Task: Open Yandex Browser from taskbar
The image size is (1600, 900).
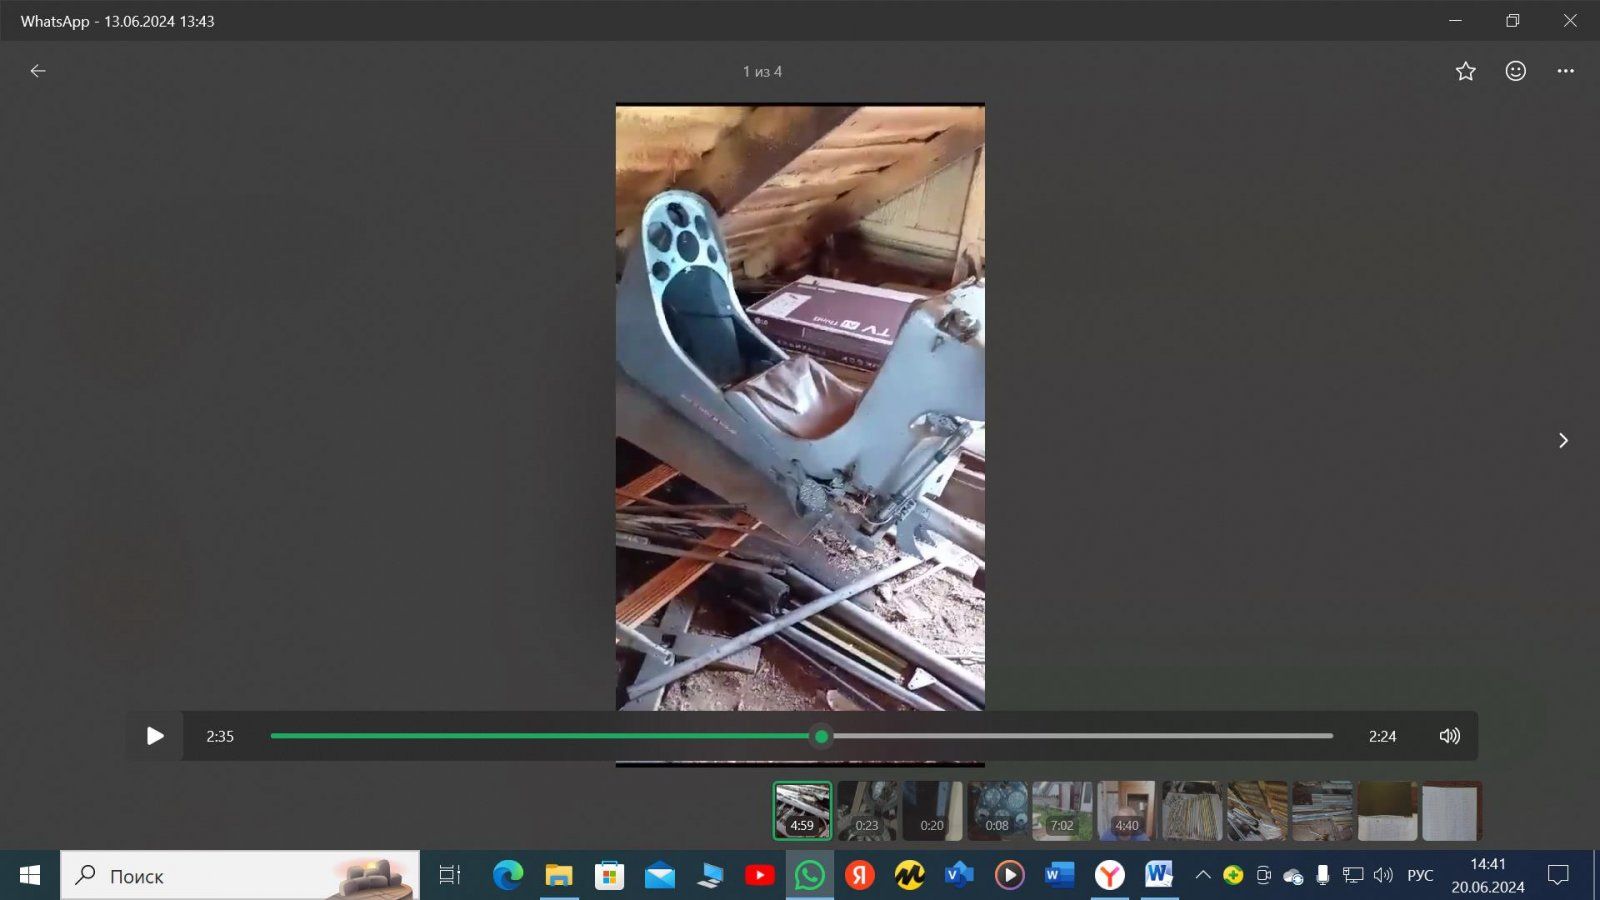Action: tap(1109, 875)
